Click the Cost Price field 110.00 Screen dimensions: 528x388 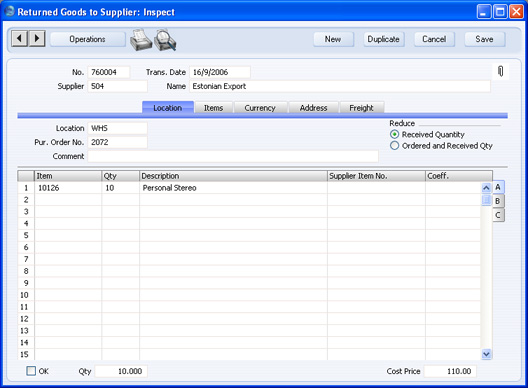tap(450, 371)
